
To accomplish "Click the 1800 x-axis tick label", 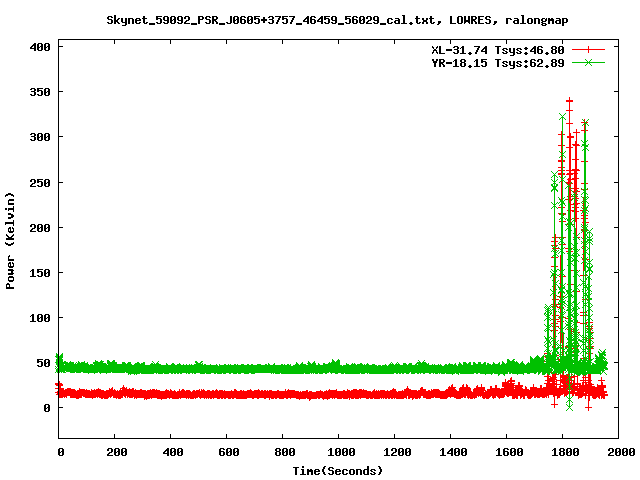I will (x=565, y=452).
